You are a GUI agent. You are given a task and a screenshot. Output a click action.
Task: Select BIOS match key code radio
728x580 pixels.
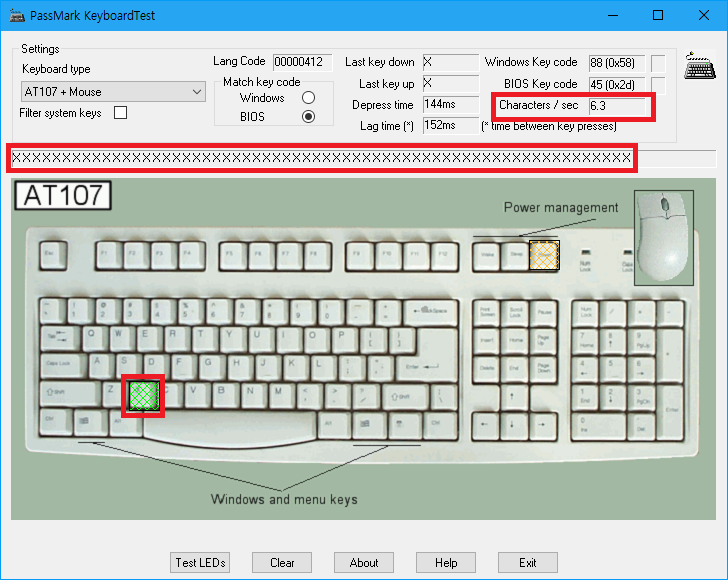click(308, 116)
